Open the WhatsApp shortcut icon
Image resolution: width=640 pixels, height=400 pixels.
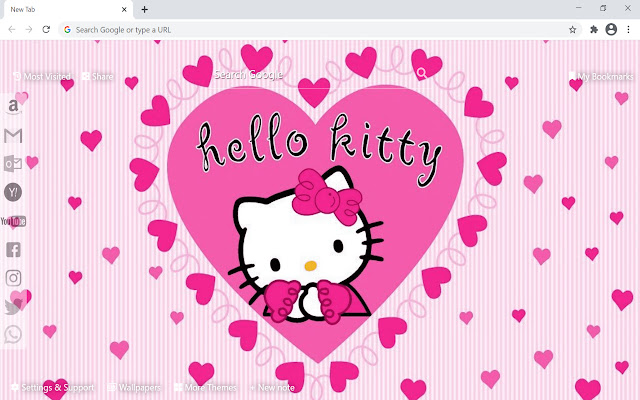tap(13, 335)
